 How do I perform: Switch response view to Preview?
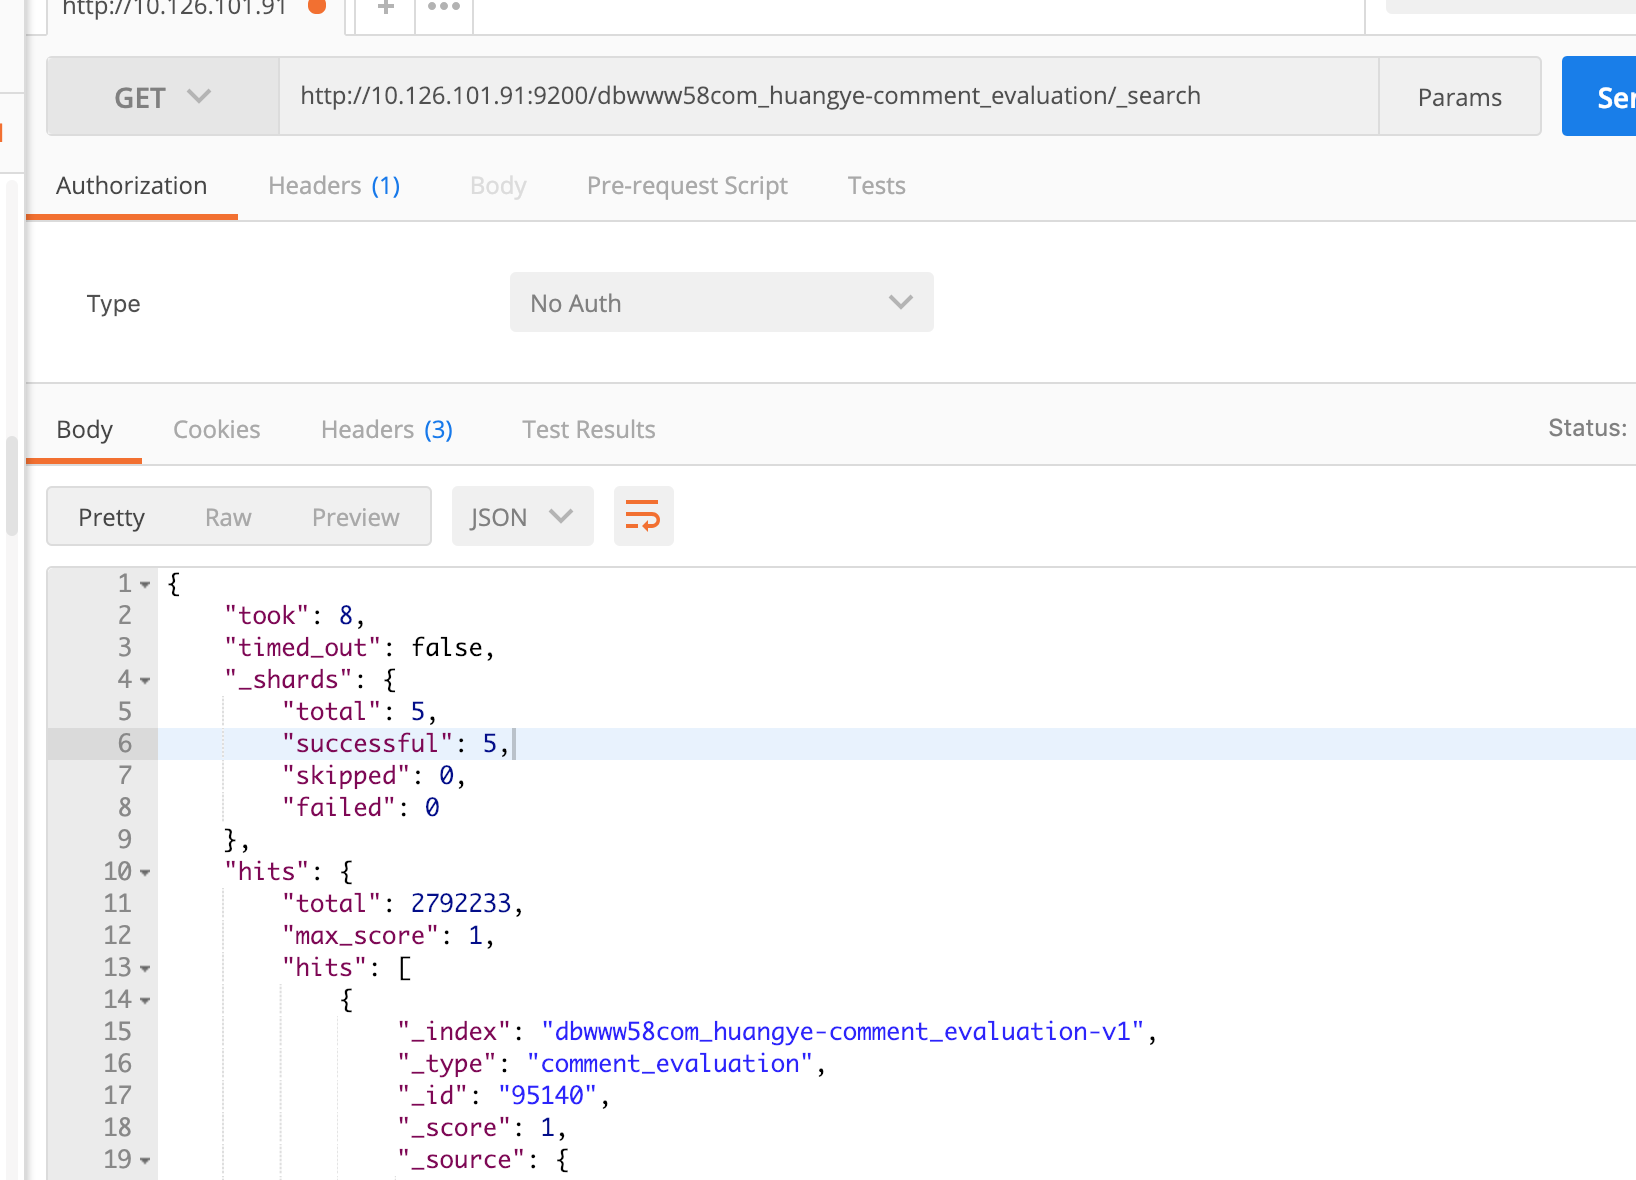click(355, 517)
